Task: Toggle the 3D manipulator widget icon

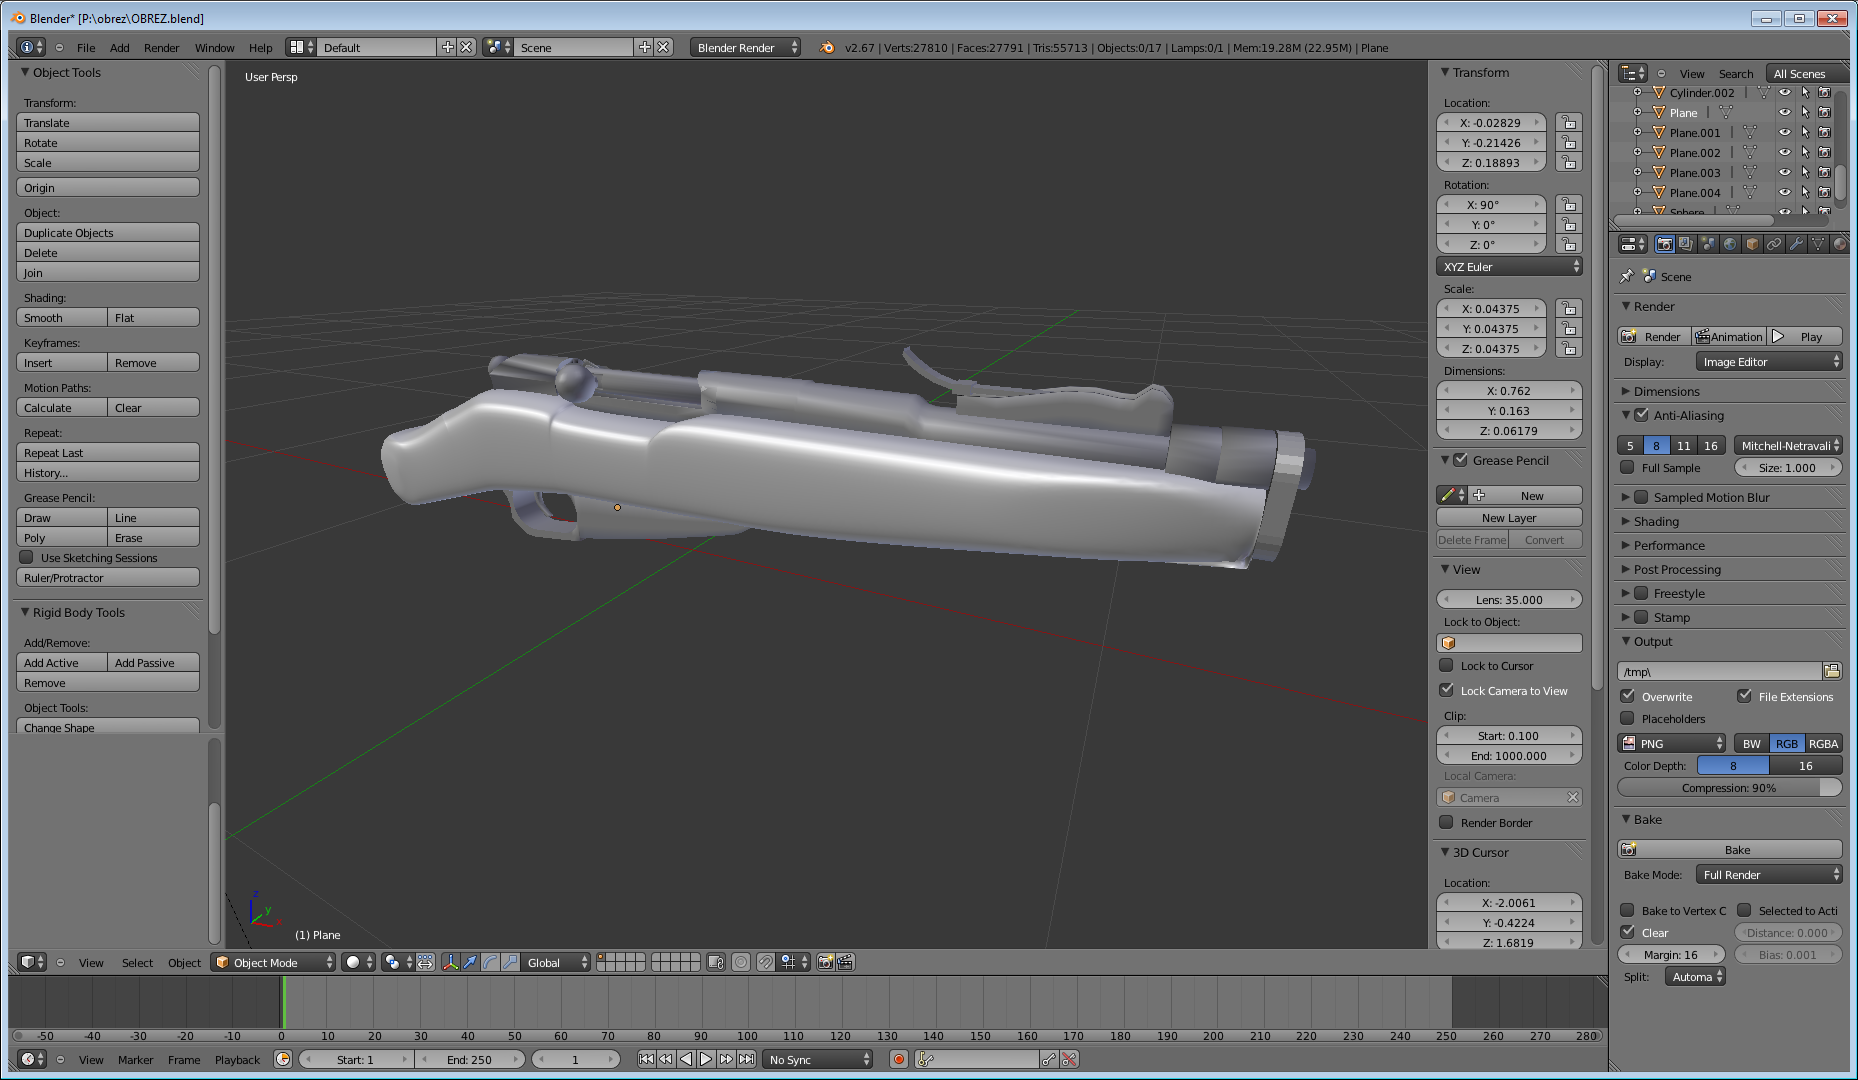Action: (450, 962)
